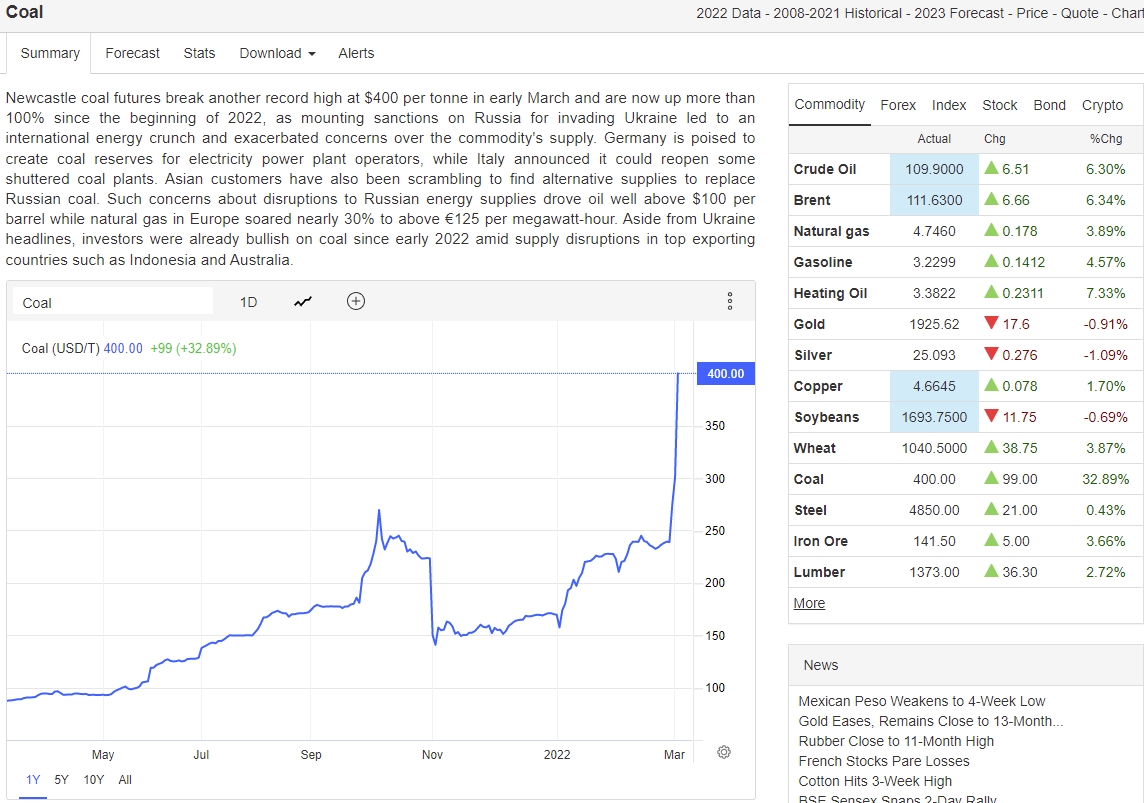Show more commodities with More link

809,603
